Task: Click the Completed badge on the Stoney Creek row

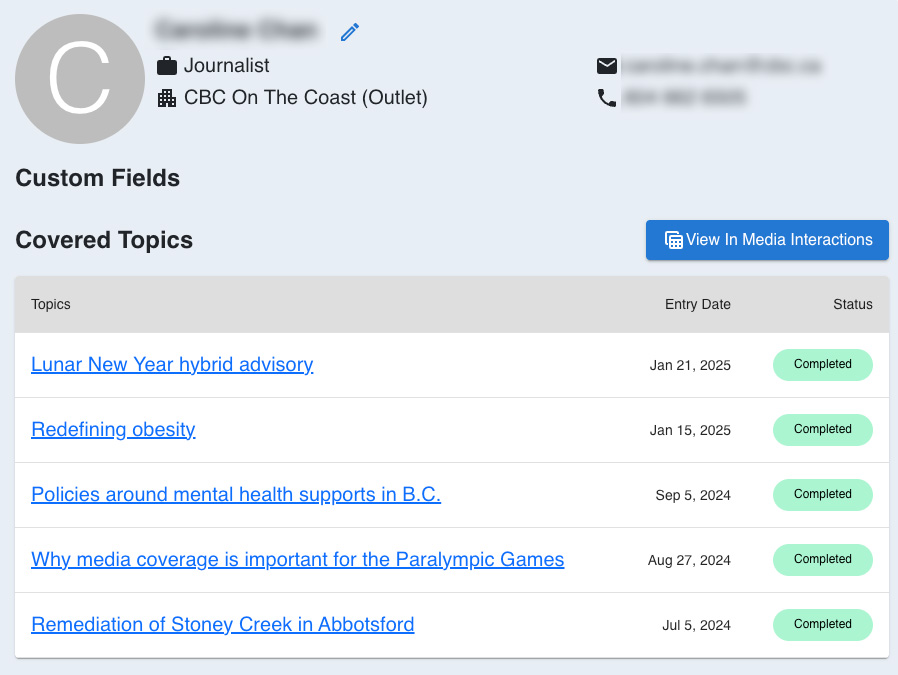Action: click(x=822, y=625)
